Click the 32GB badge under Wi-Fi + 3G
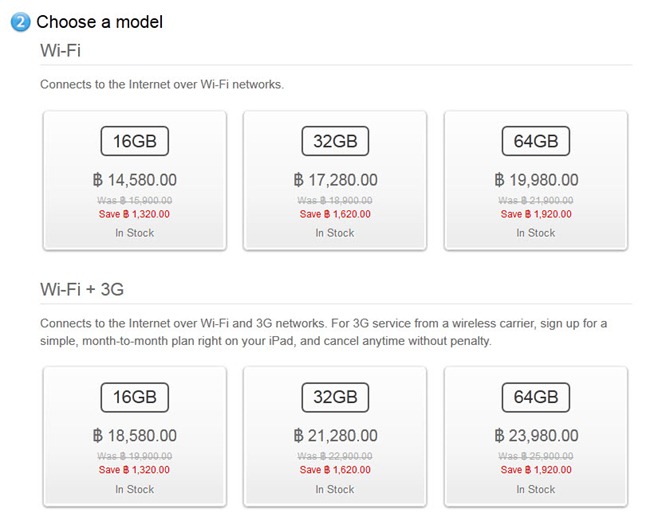This screenshot has height=517, width=650. coord(335,397)
